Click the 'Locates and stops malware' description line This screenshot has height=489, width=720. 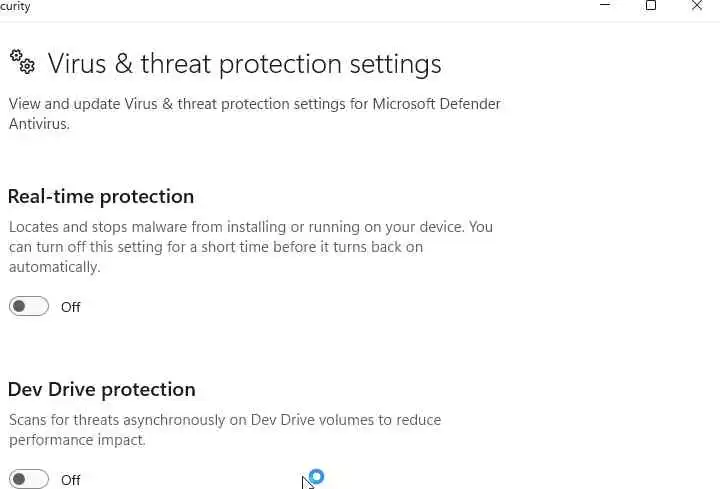point(250,227)
